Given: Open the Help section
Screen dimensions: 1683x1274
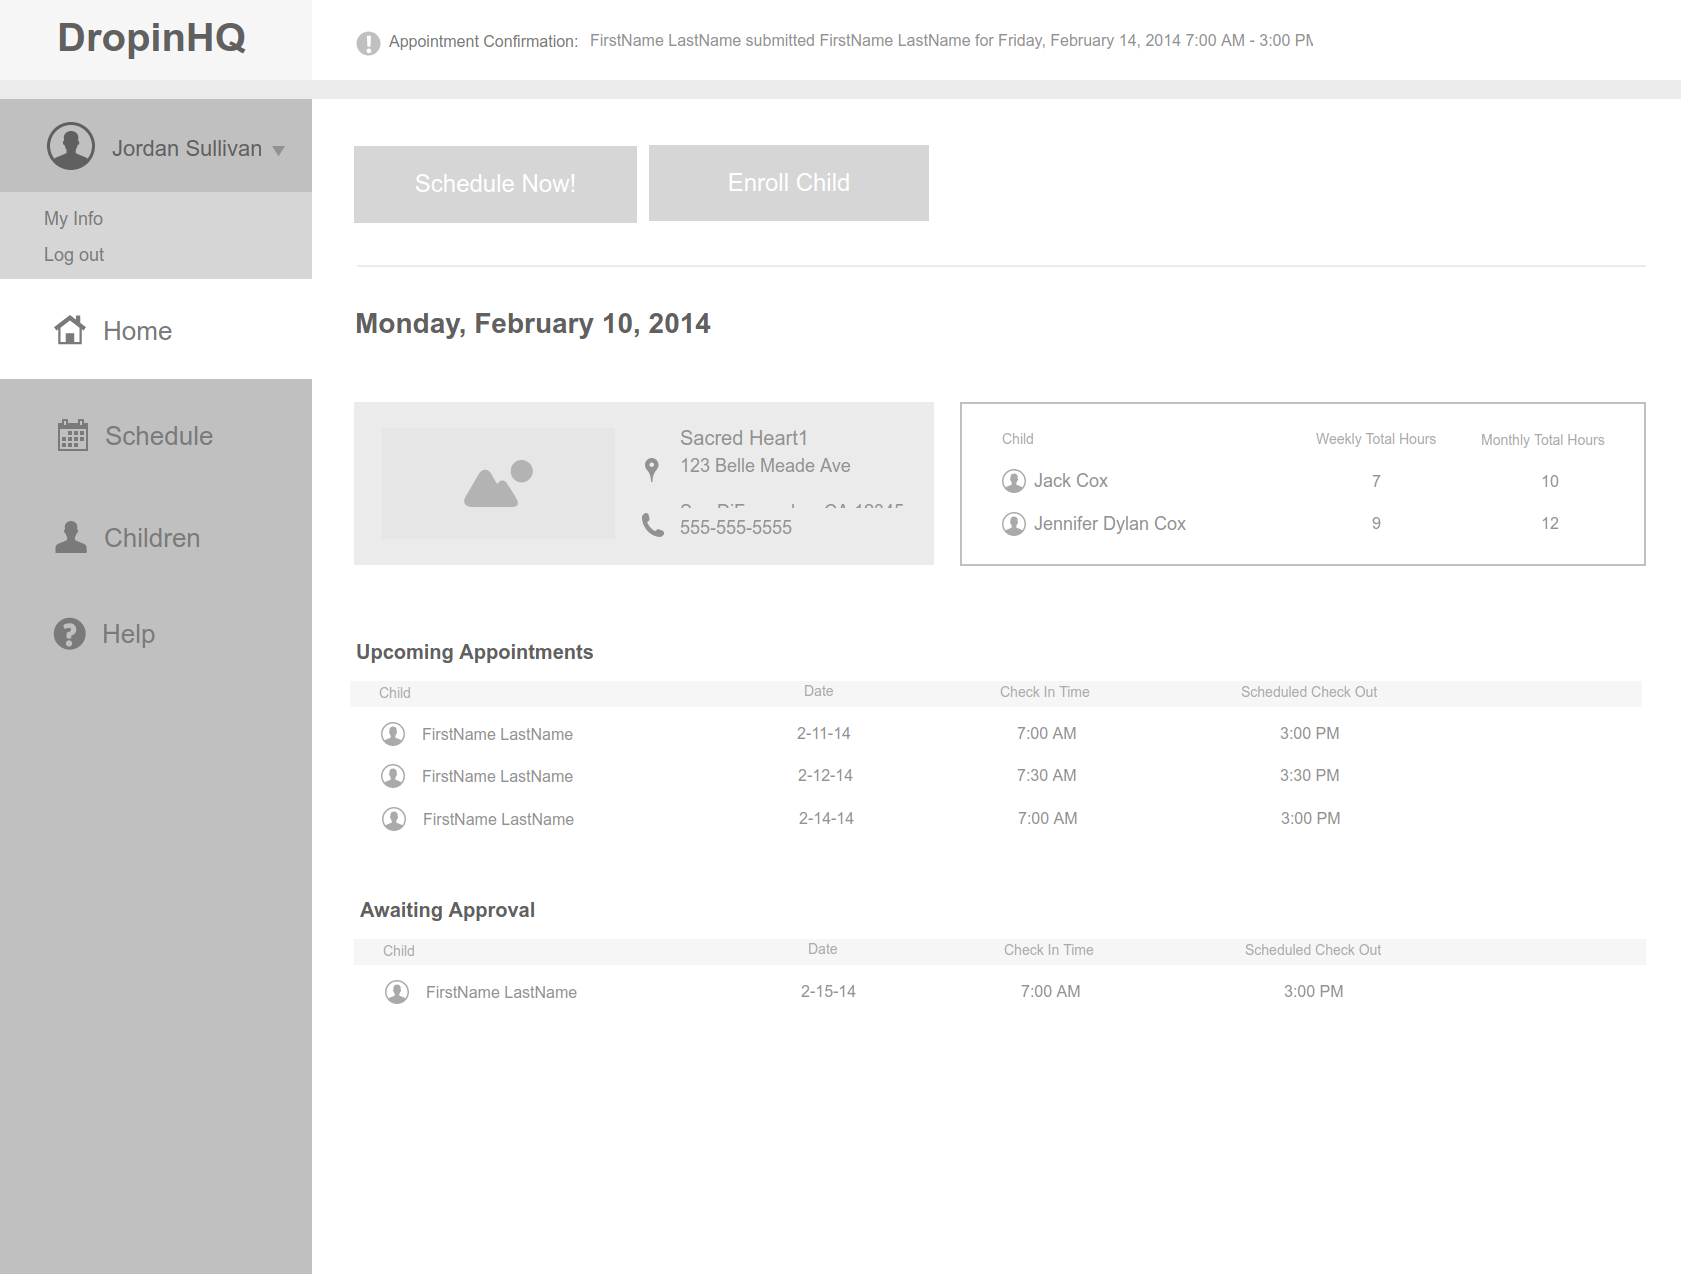Looking at the screenshot, I should click(128, 634).
